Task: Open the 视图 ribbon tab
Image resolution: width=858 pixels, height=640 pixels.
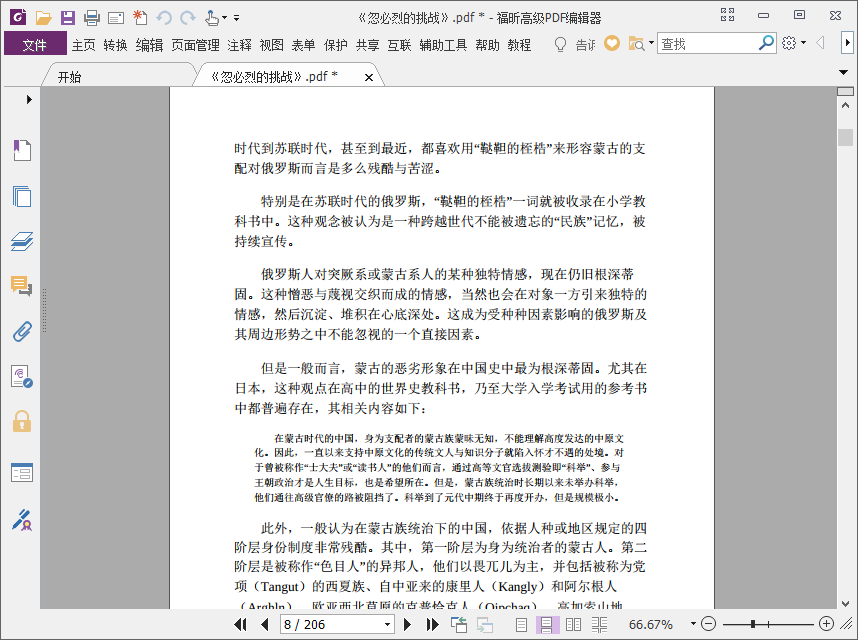Action: (271, 45)
